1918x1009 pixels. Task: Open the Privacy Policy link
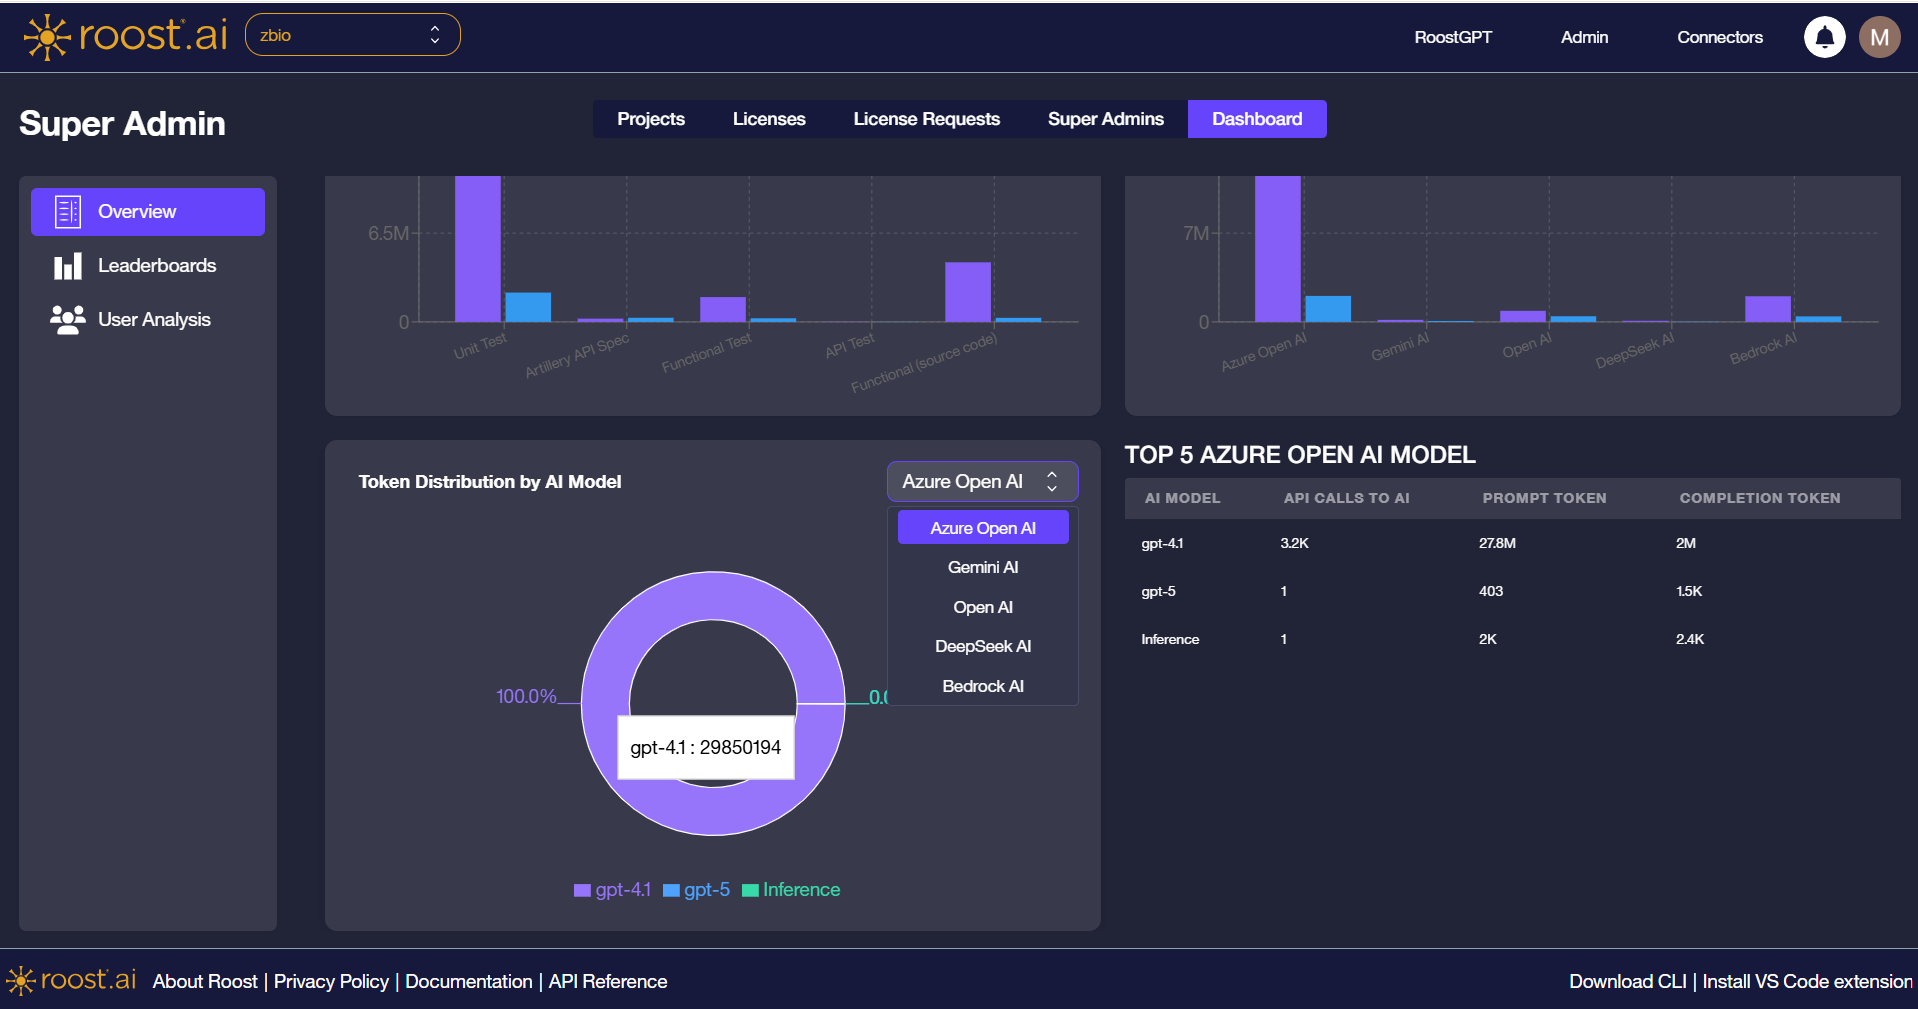click(x=331, y=981)
